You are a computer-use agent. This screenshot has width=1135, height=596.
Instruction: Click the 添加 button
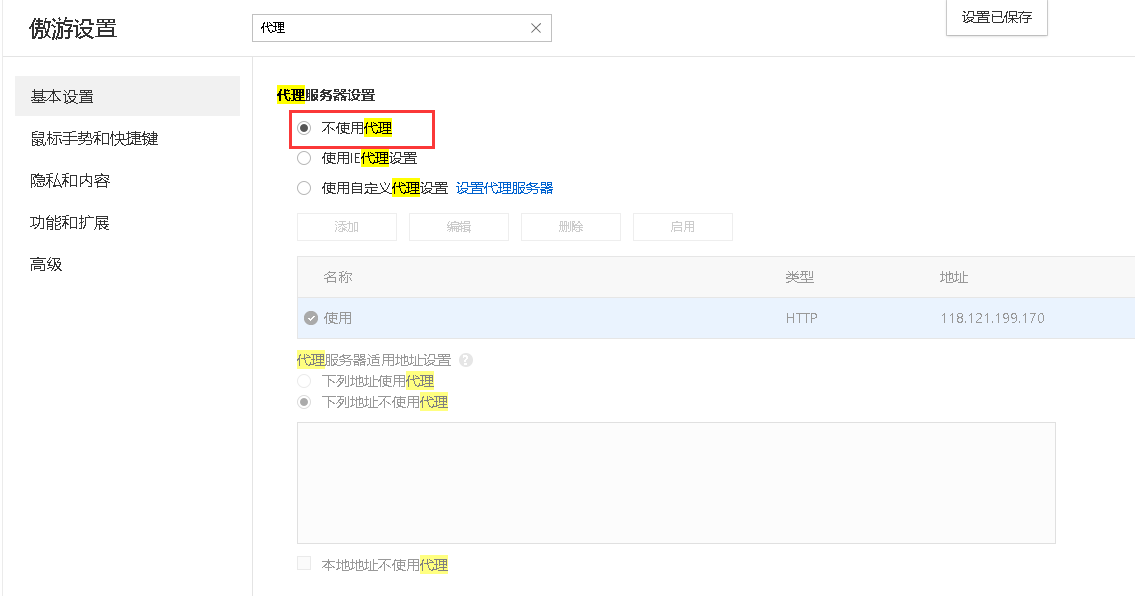click(347, 227)
